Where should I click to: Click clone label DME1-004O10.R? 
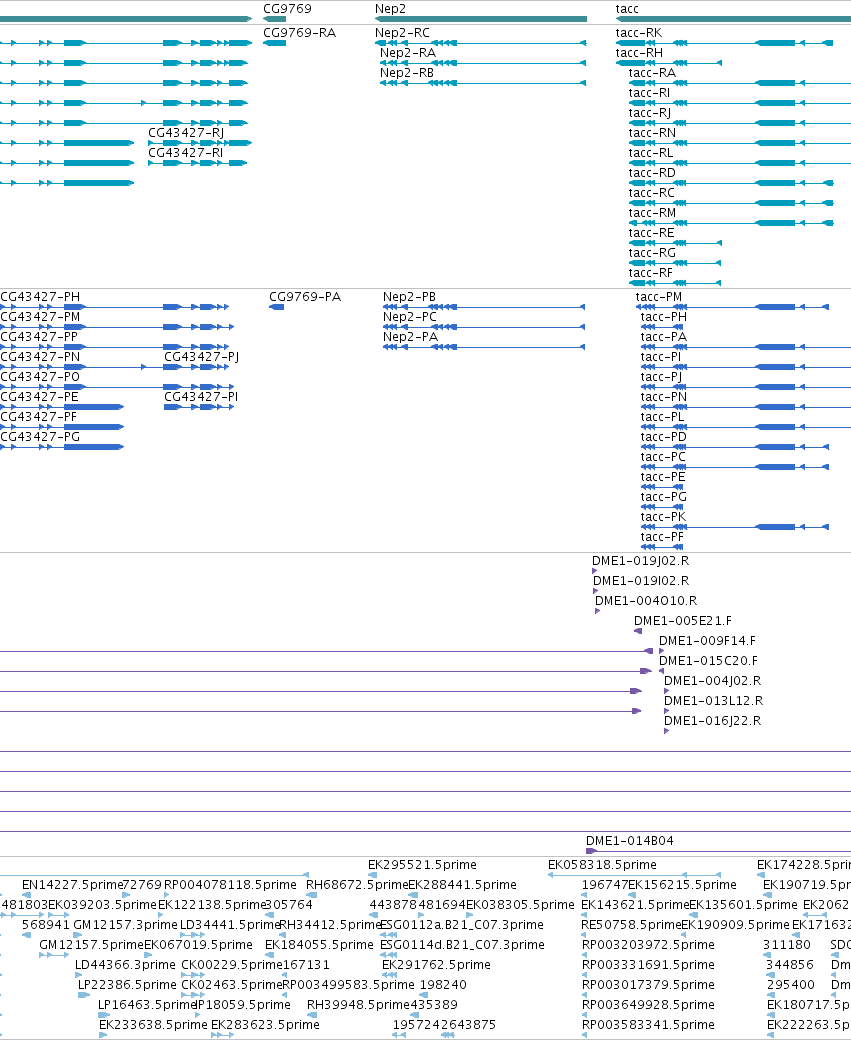(x=646, y=600)
